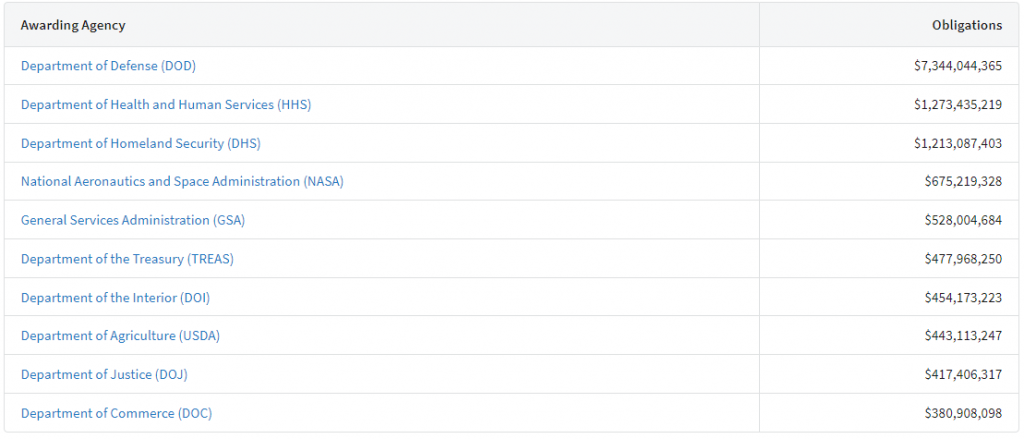Click Department of the Treasury (TREAS) link
The image size is (1024, 439).
(x=127, y=259)
